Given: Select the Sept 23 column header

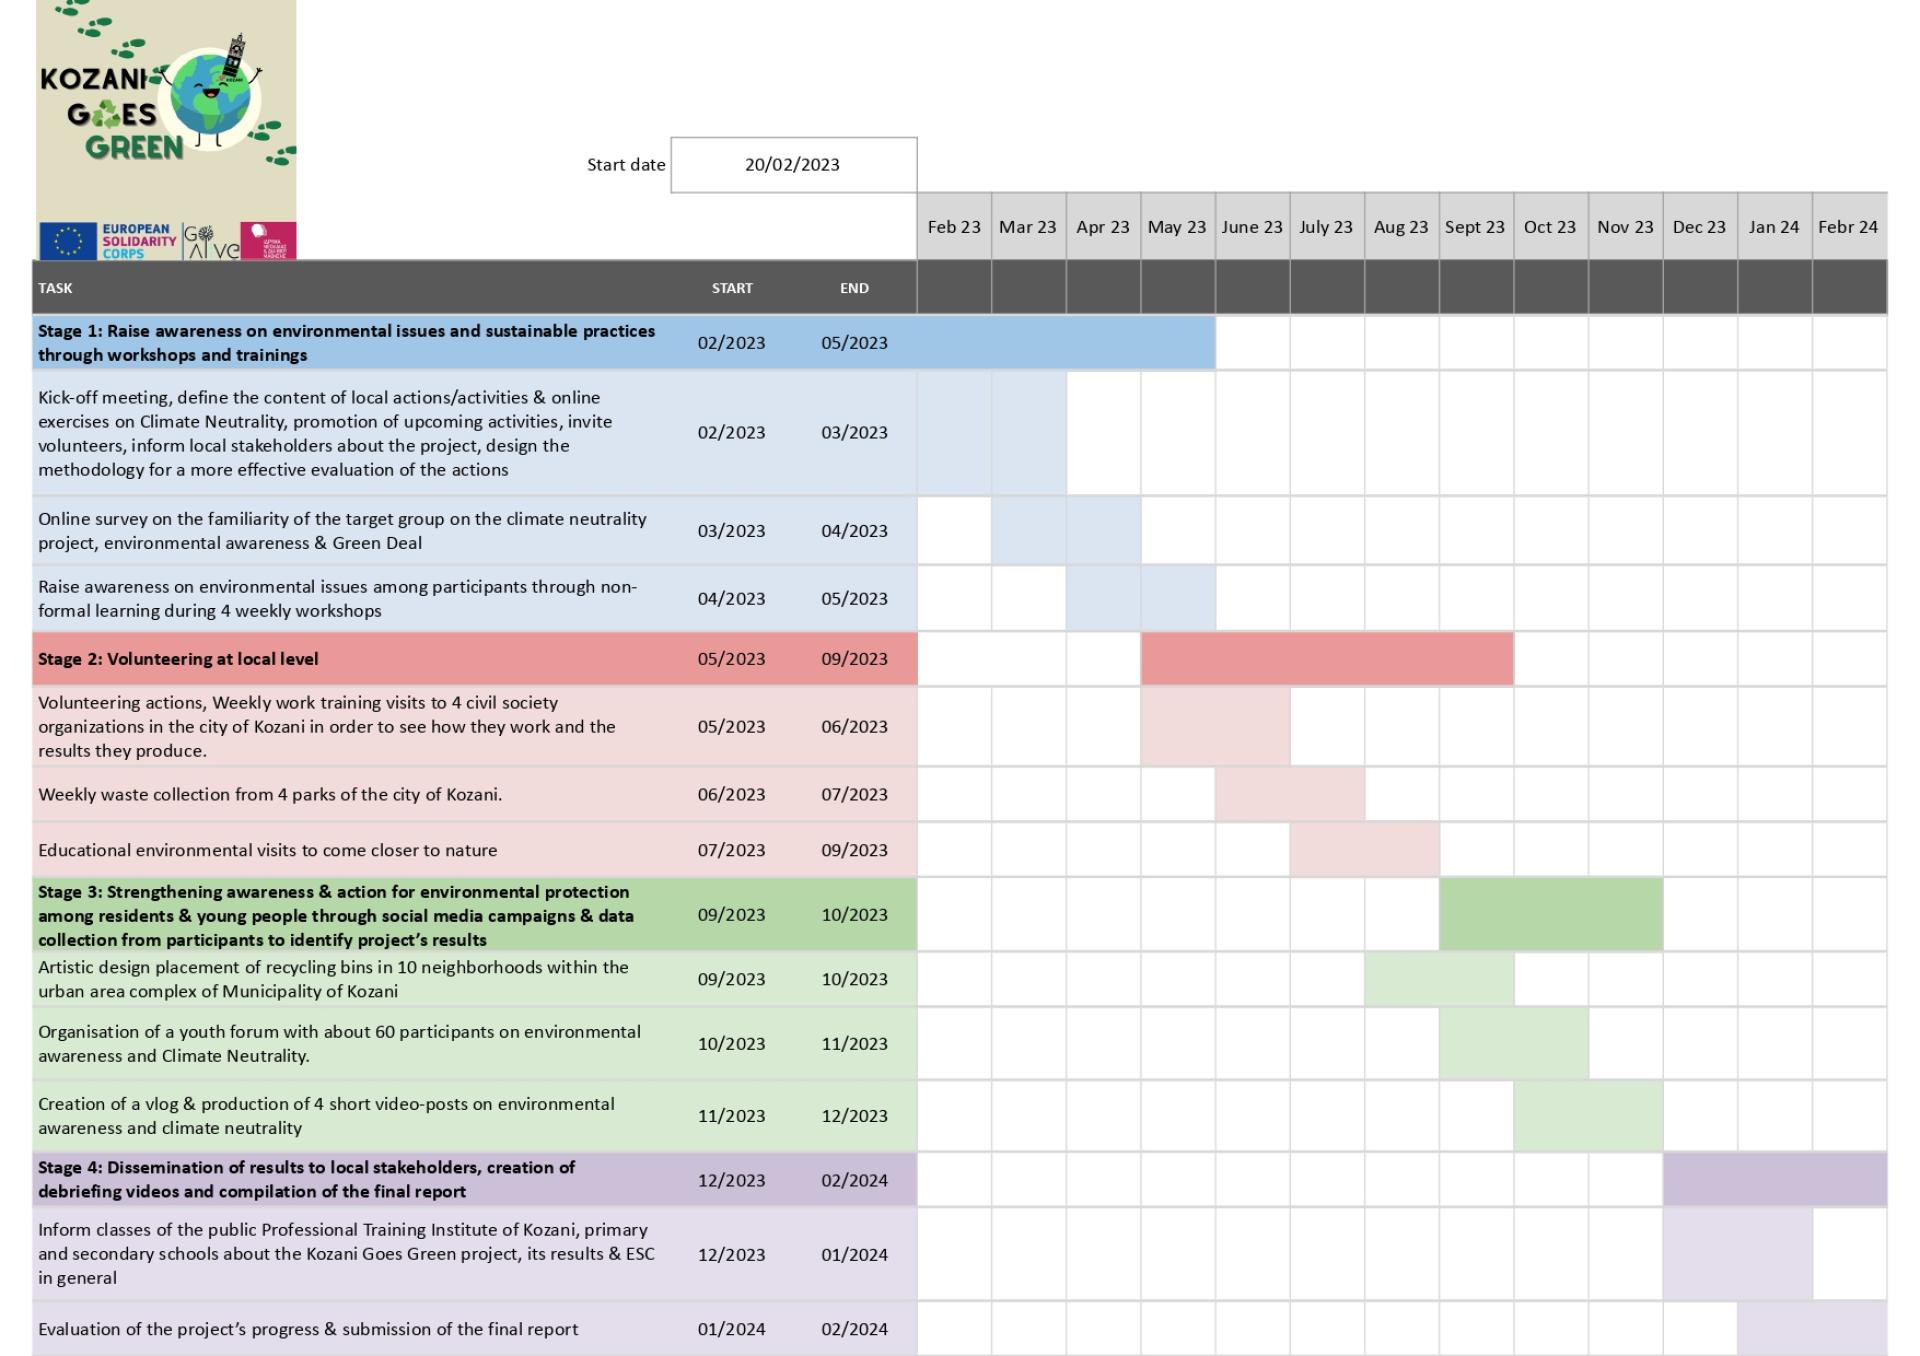Looking at the screenshot, I should (1475, 227).
